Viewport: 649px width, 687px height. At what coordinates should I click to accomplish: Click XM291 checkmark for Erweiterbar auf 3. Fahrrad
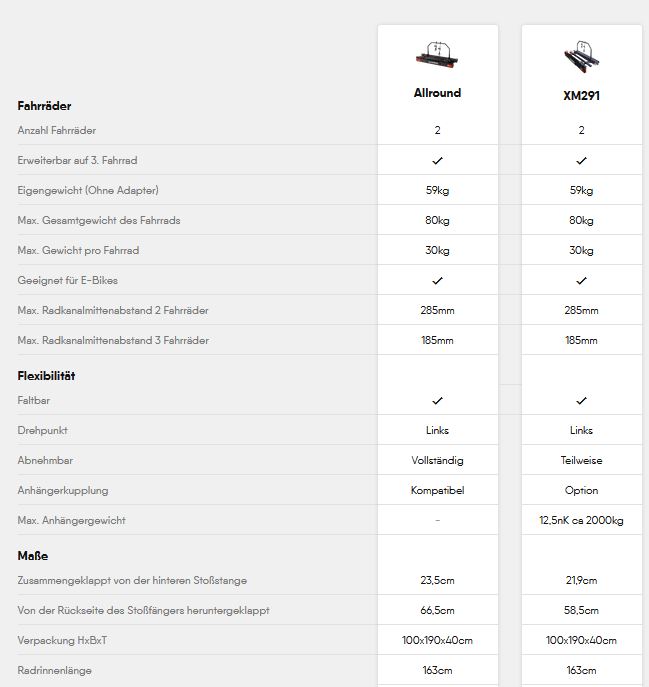click(x=581, y=161)
